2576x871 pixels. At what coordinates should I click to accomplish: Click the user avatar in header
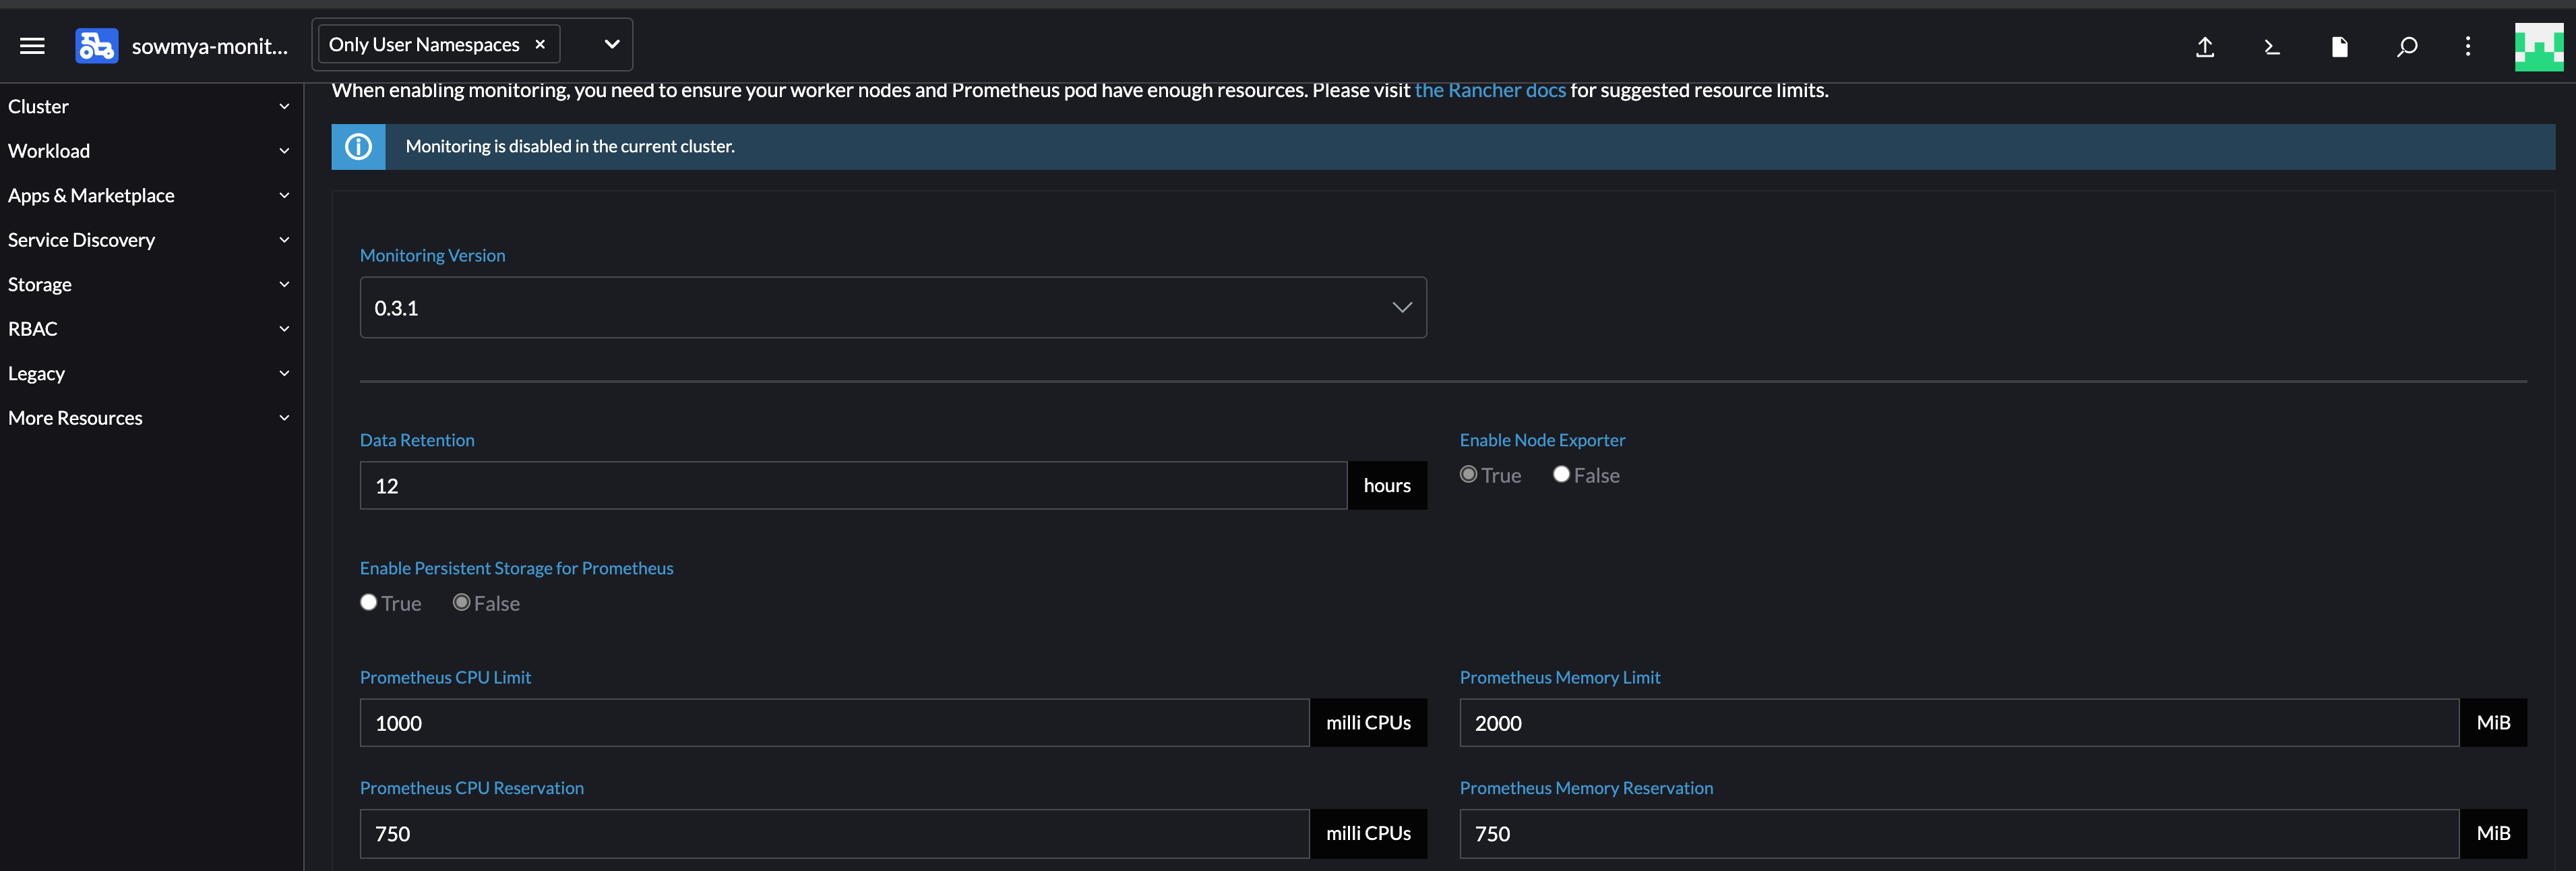[2538, 47]
